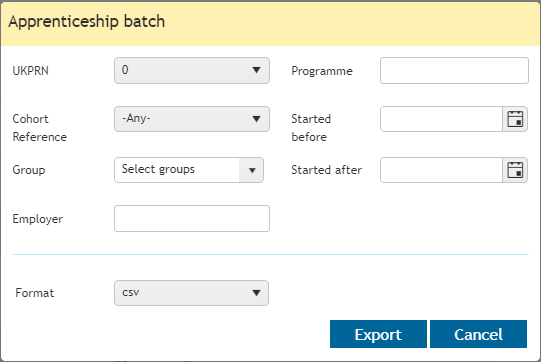Open the Format csv dropdown
Screen dimensions: 541x362
191,293
